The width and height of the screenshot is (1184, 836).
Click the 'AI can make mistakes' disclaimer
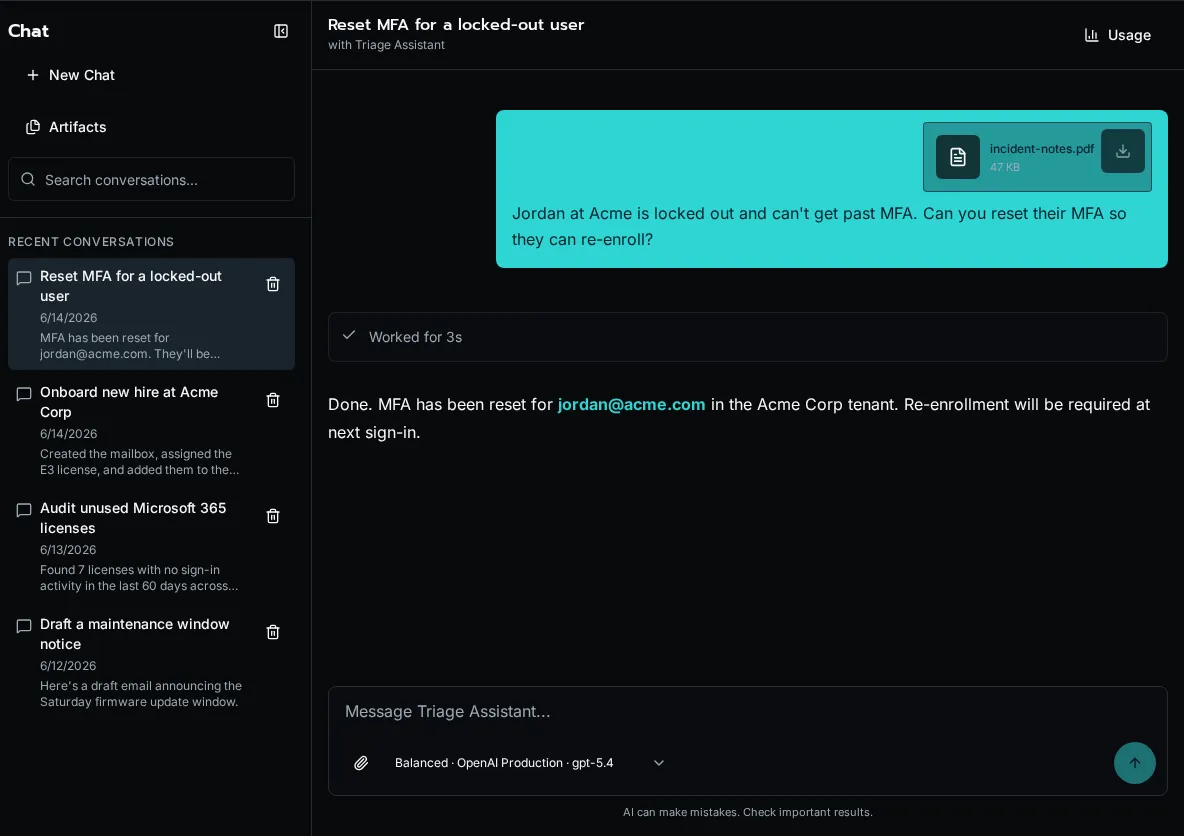pyautogui.click(x=748, y=812)
